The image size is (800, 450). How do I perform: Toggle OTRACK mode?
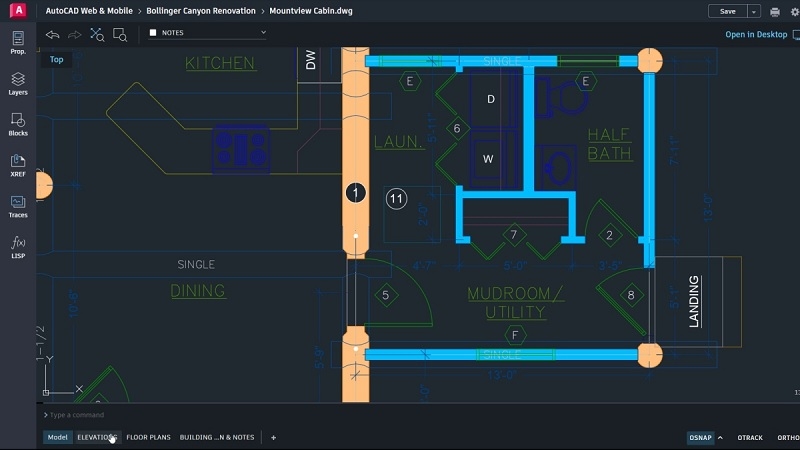[750, 437]
